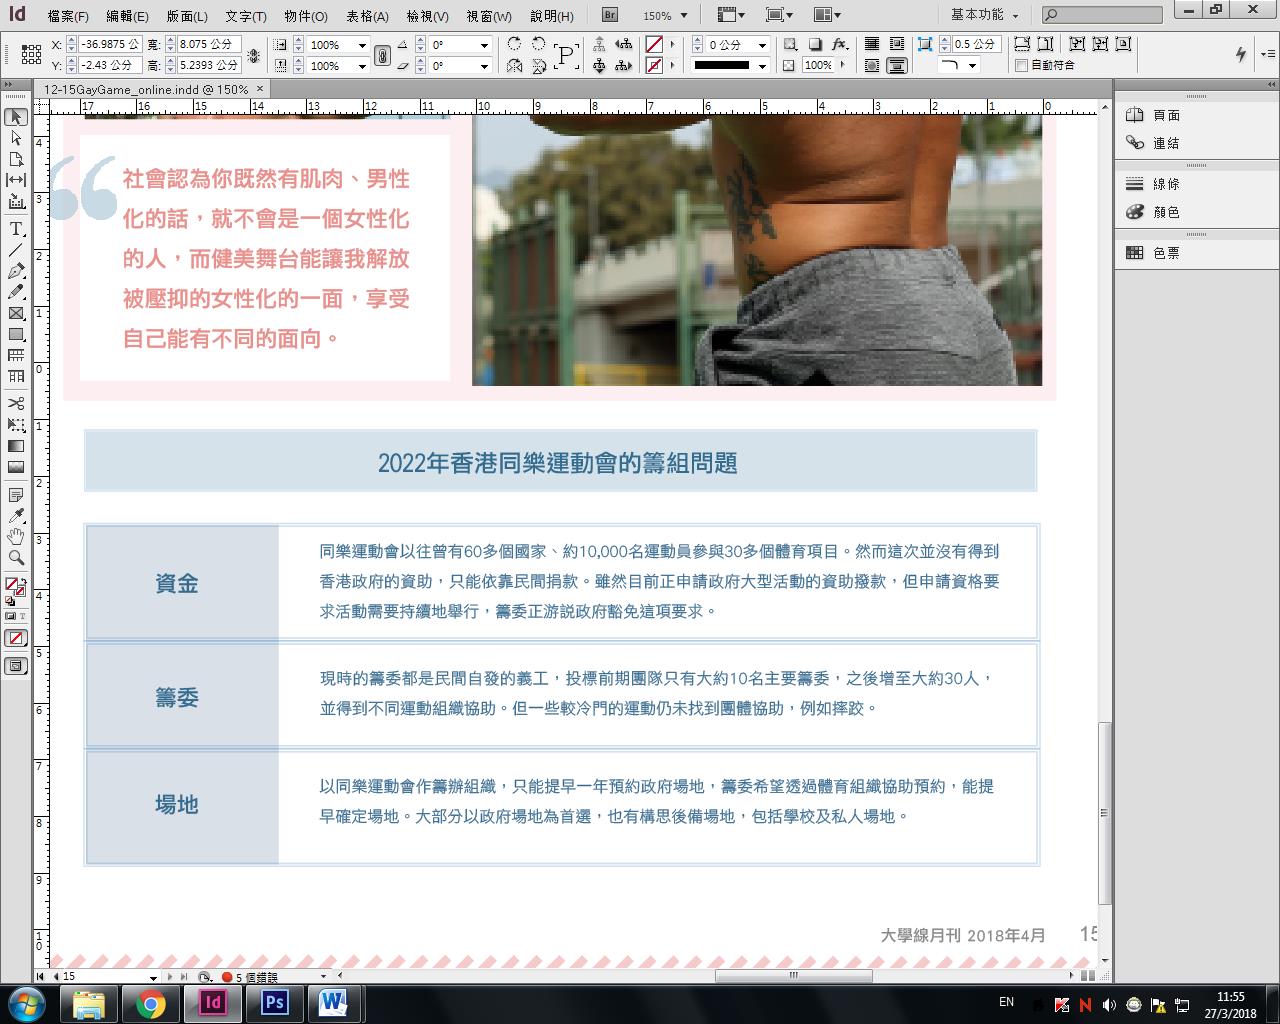Screen dimensions: 1280x1024
Task: Toggle Apply None red-slash button in toolbox
Action: [16, 638]
